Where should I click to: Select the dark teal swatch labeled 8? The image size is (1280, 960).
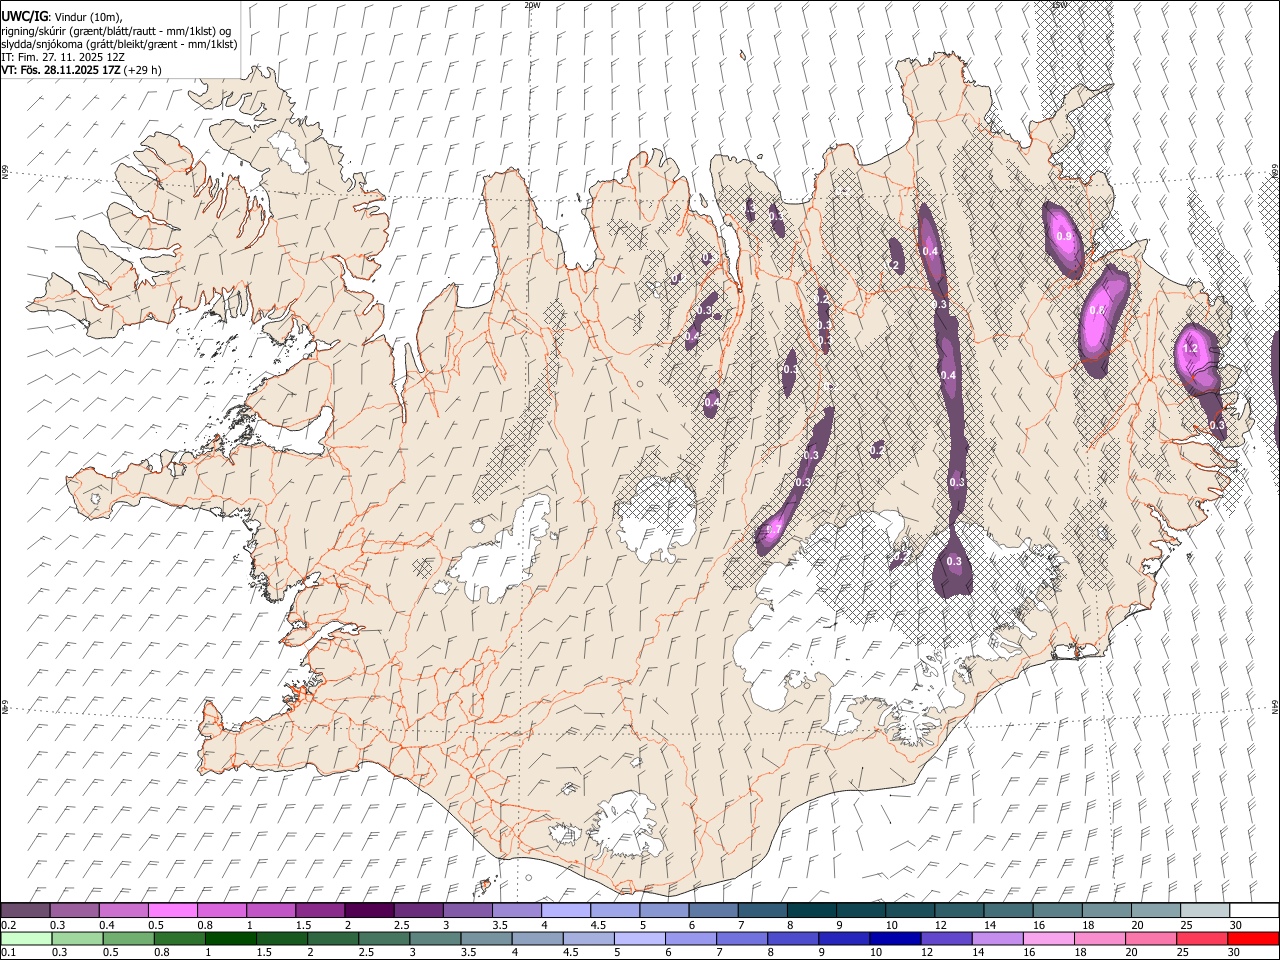pos(811,911)
